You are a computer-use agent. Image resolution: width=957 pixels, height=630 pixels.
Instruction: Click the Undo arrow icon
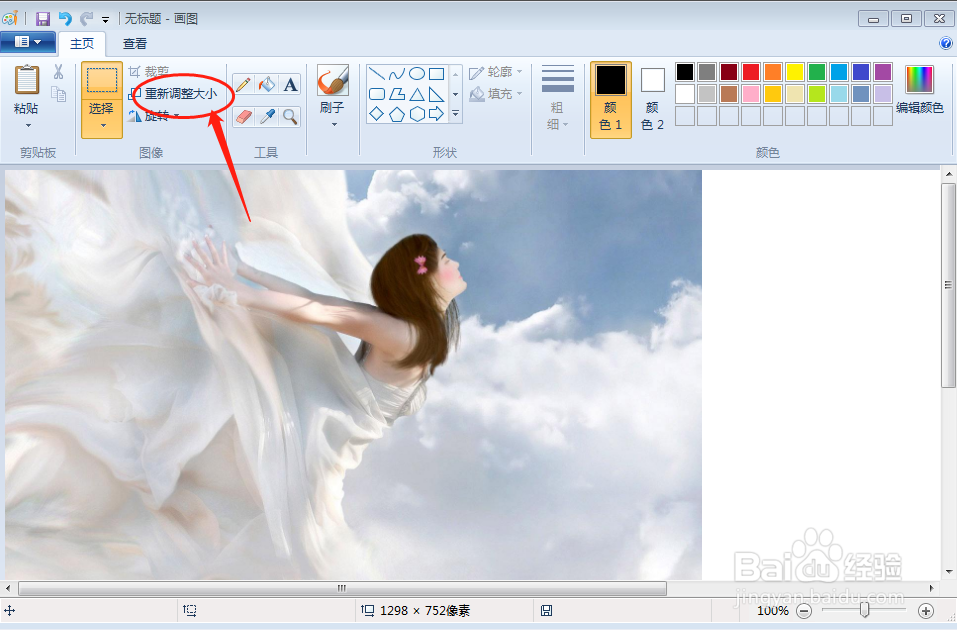[65, 19]
